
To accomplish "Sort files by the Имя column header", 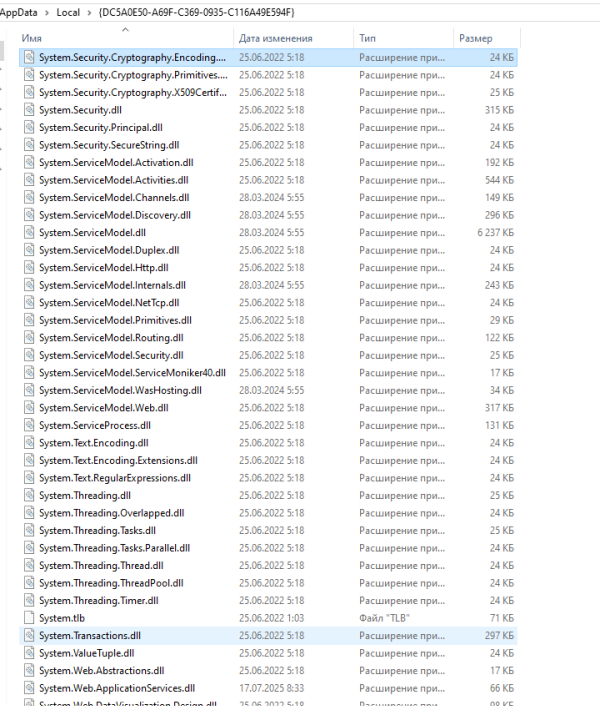I will click(32, 38).
